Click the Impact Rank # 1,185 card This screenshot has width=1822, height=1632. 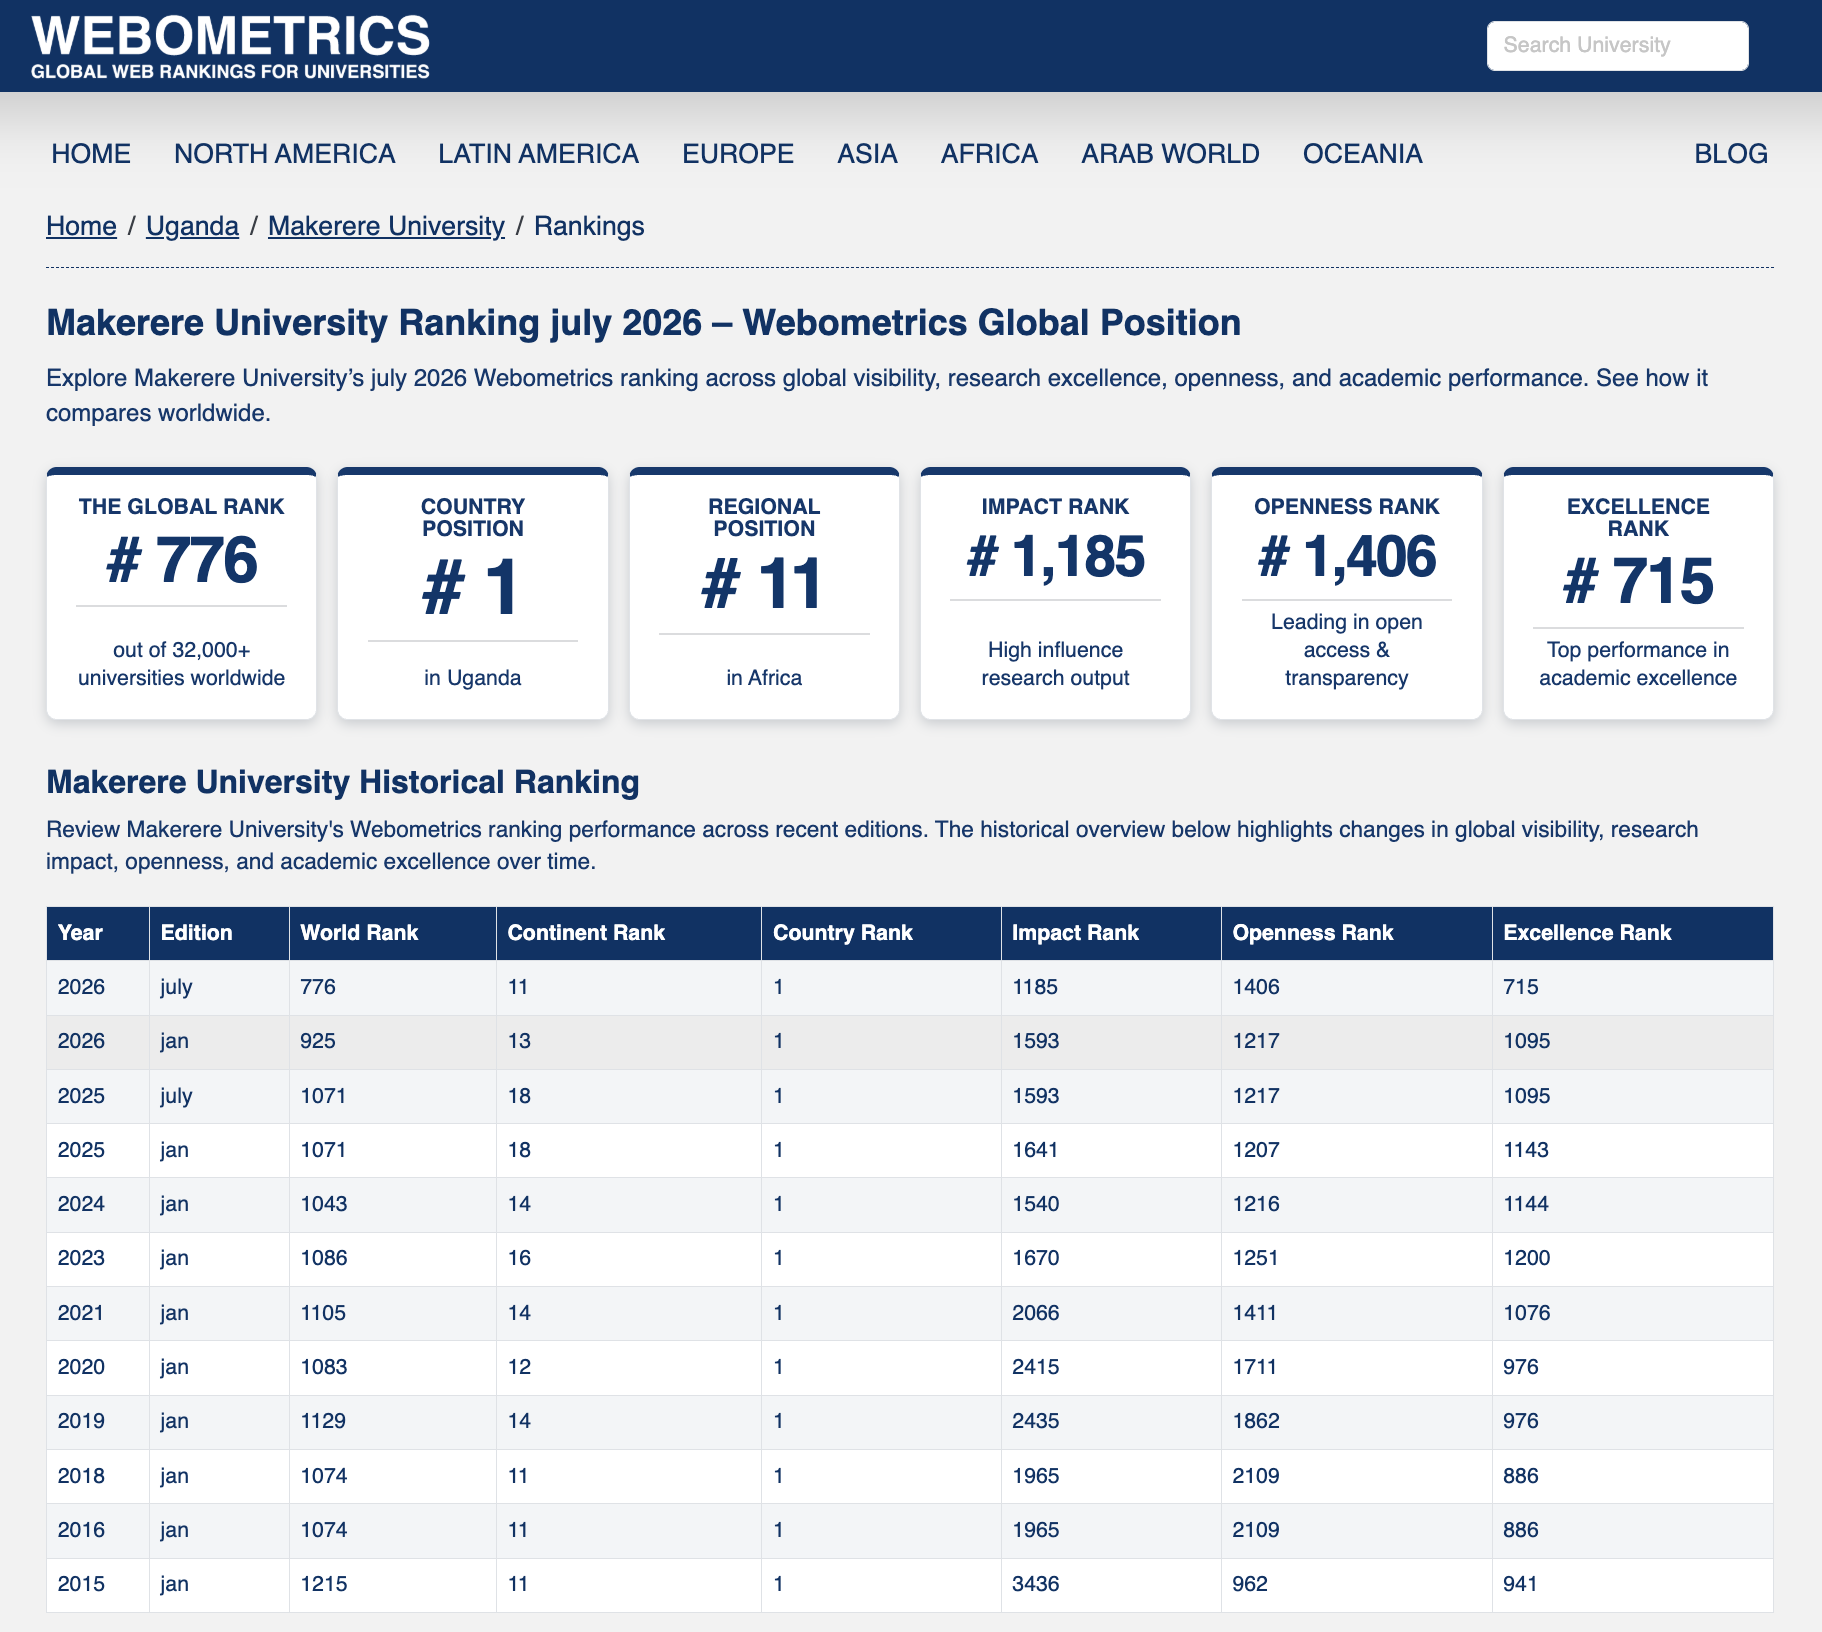[x=1055, y=593]
